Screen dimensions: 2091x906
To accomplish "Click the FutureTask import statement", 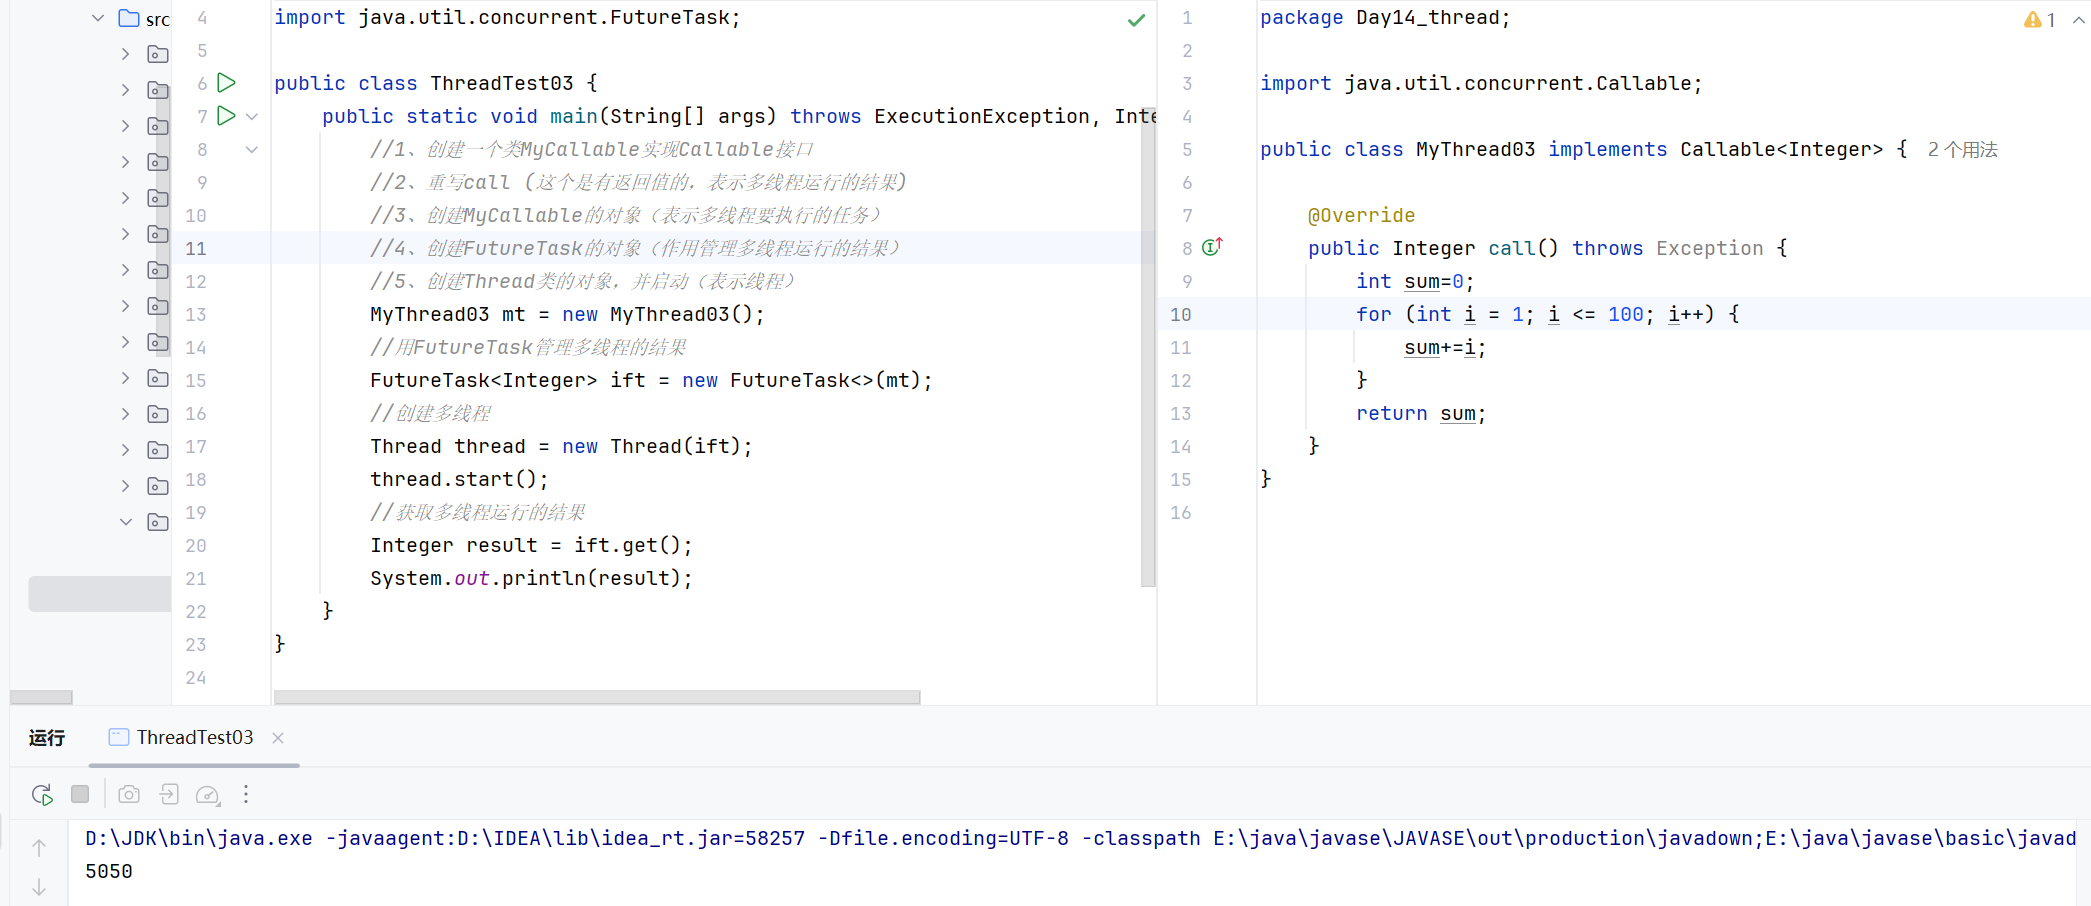I will tap(507, 17).
